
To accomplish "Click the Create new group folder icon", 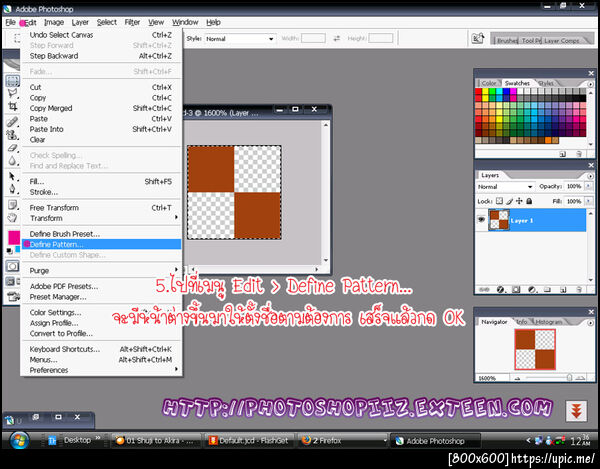I will point(547,290).
